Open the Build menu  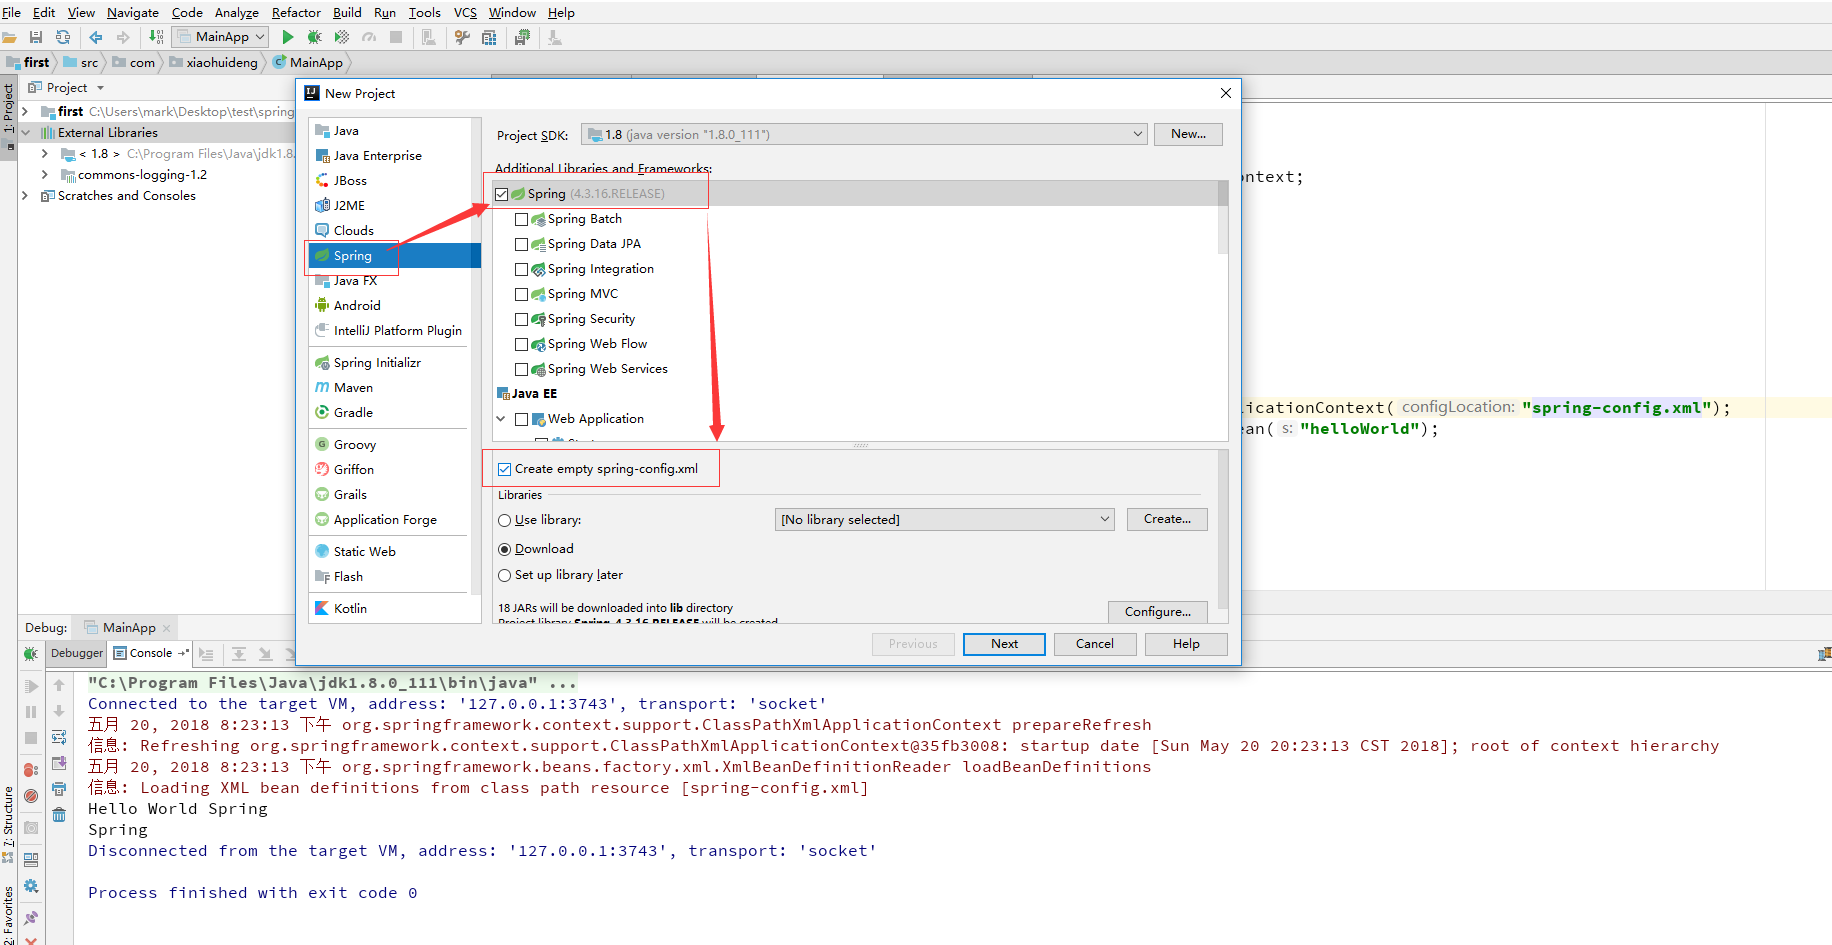(x=347, y=12)
